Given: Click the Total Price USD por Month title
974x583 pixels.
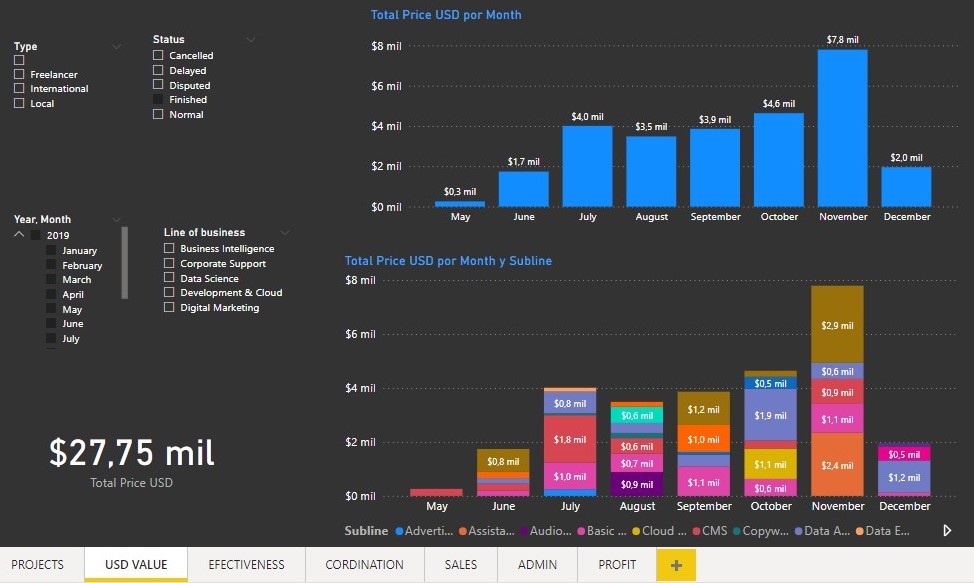Looking at the screenshot, I should [446, 15].
